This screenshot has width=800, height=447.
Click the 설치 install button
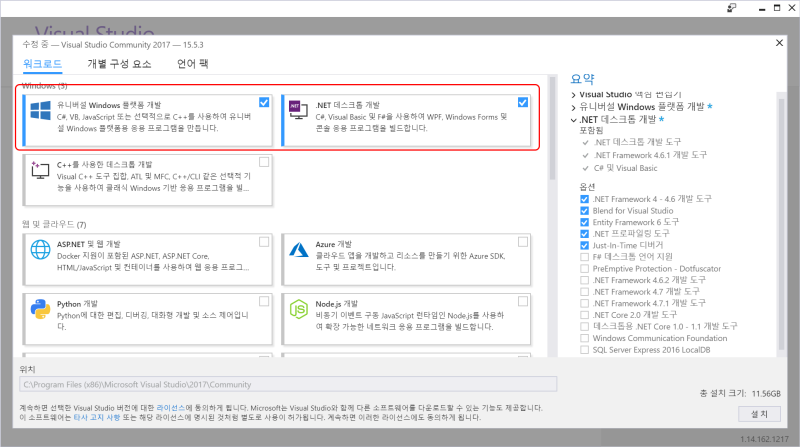759,414
